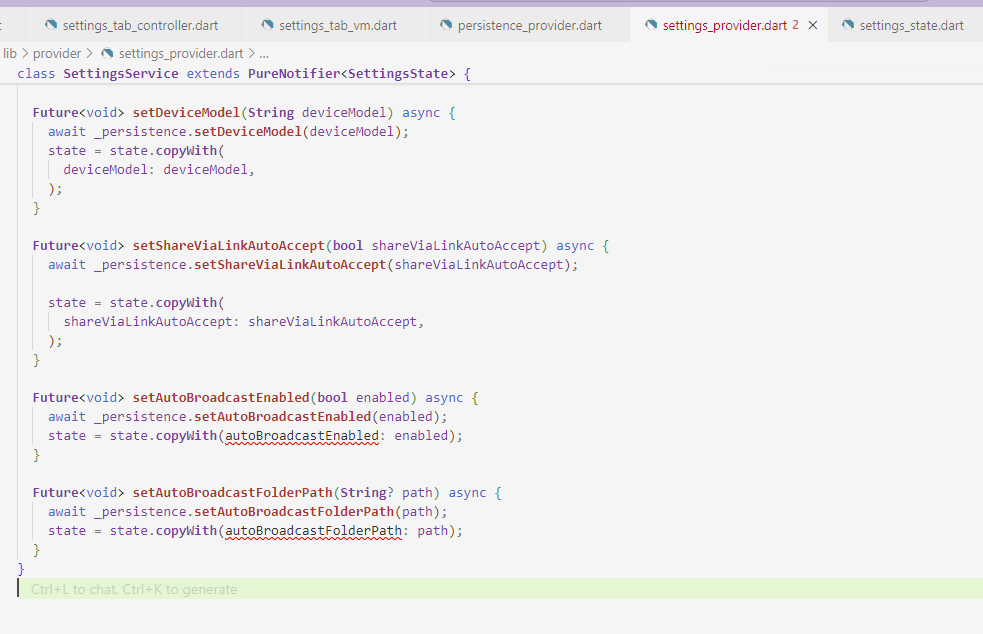Click the provider breadcrumb folder
This screenshot has width=983, height=634.
pos(57,53)
